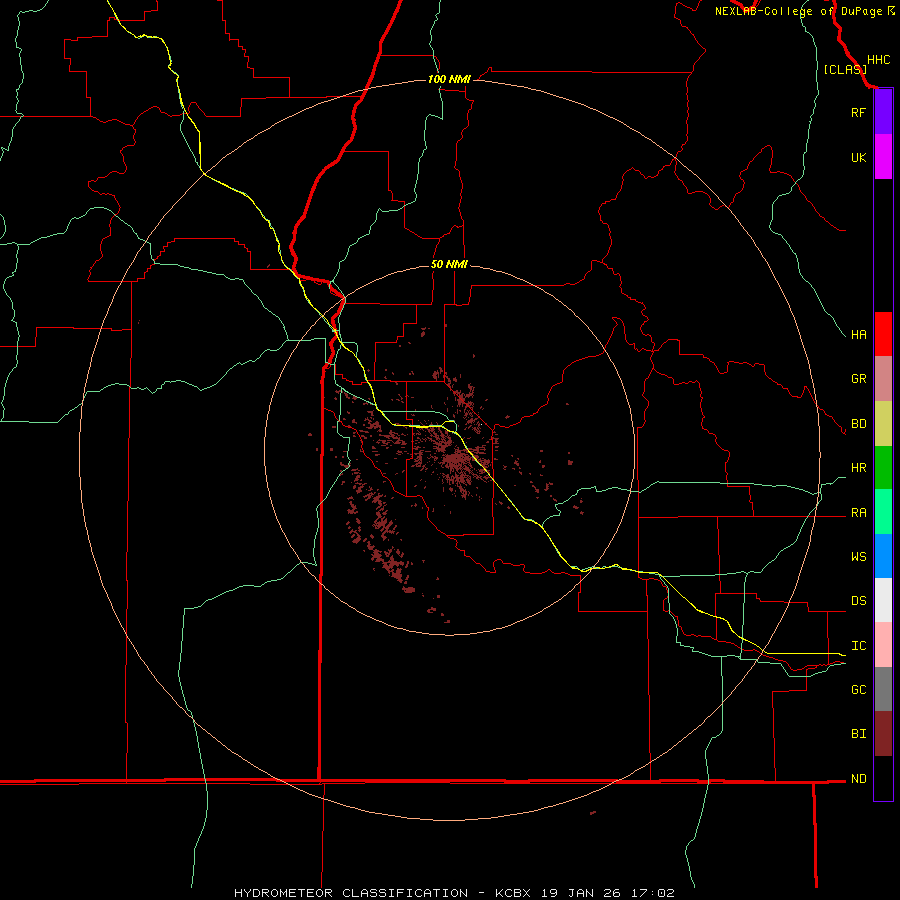Click the 'HA' legend label

point(858,334)
